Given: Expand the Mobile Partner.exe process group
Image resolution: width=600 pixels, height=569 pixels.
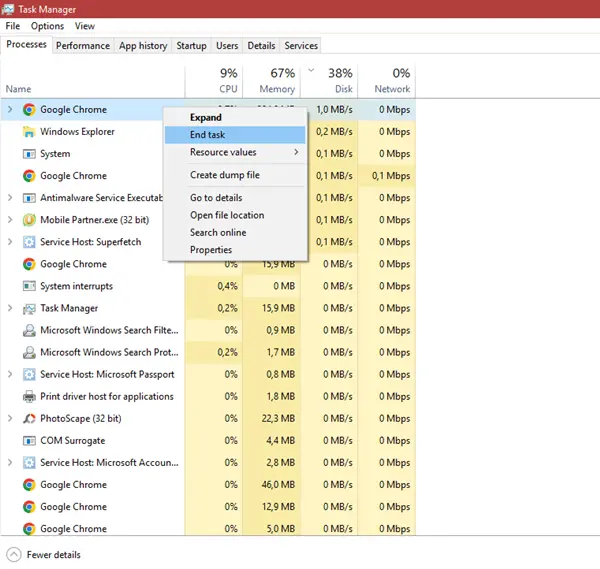Looking at the screenshot, I should coord(10,220).
